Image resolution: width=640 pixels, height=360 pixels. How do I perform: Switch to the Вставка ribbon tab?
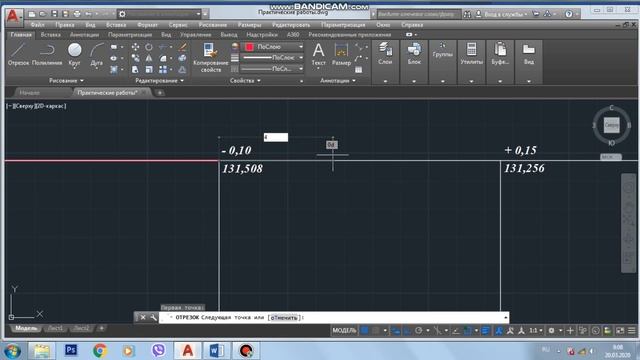[51, 35]
